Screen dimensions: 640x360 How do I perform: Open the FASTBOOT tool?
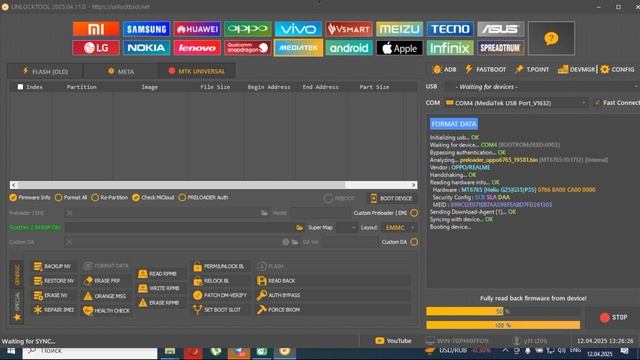[x=486, y=69]
